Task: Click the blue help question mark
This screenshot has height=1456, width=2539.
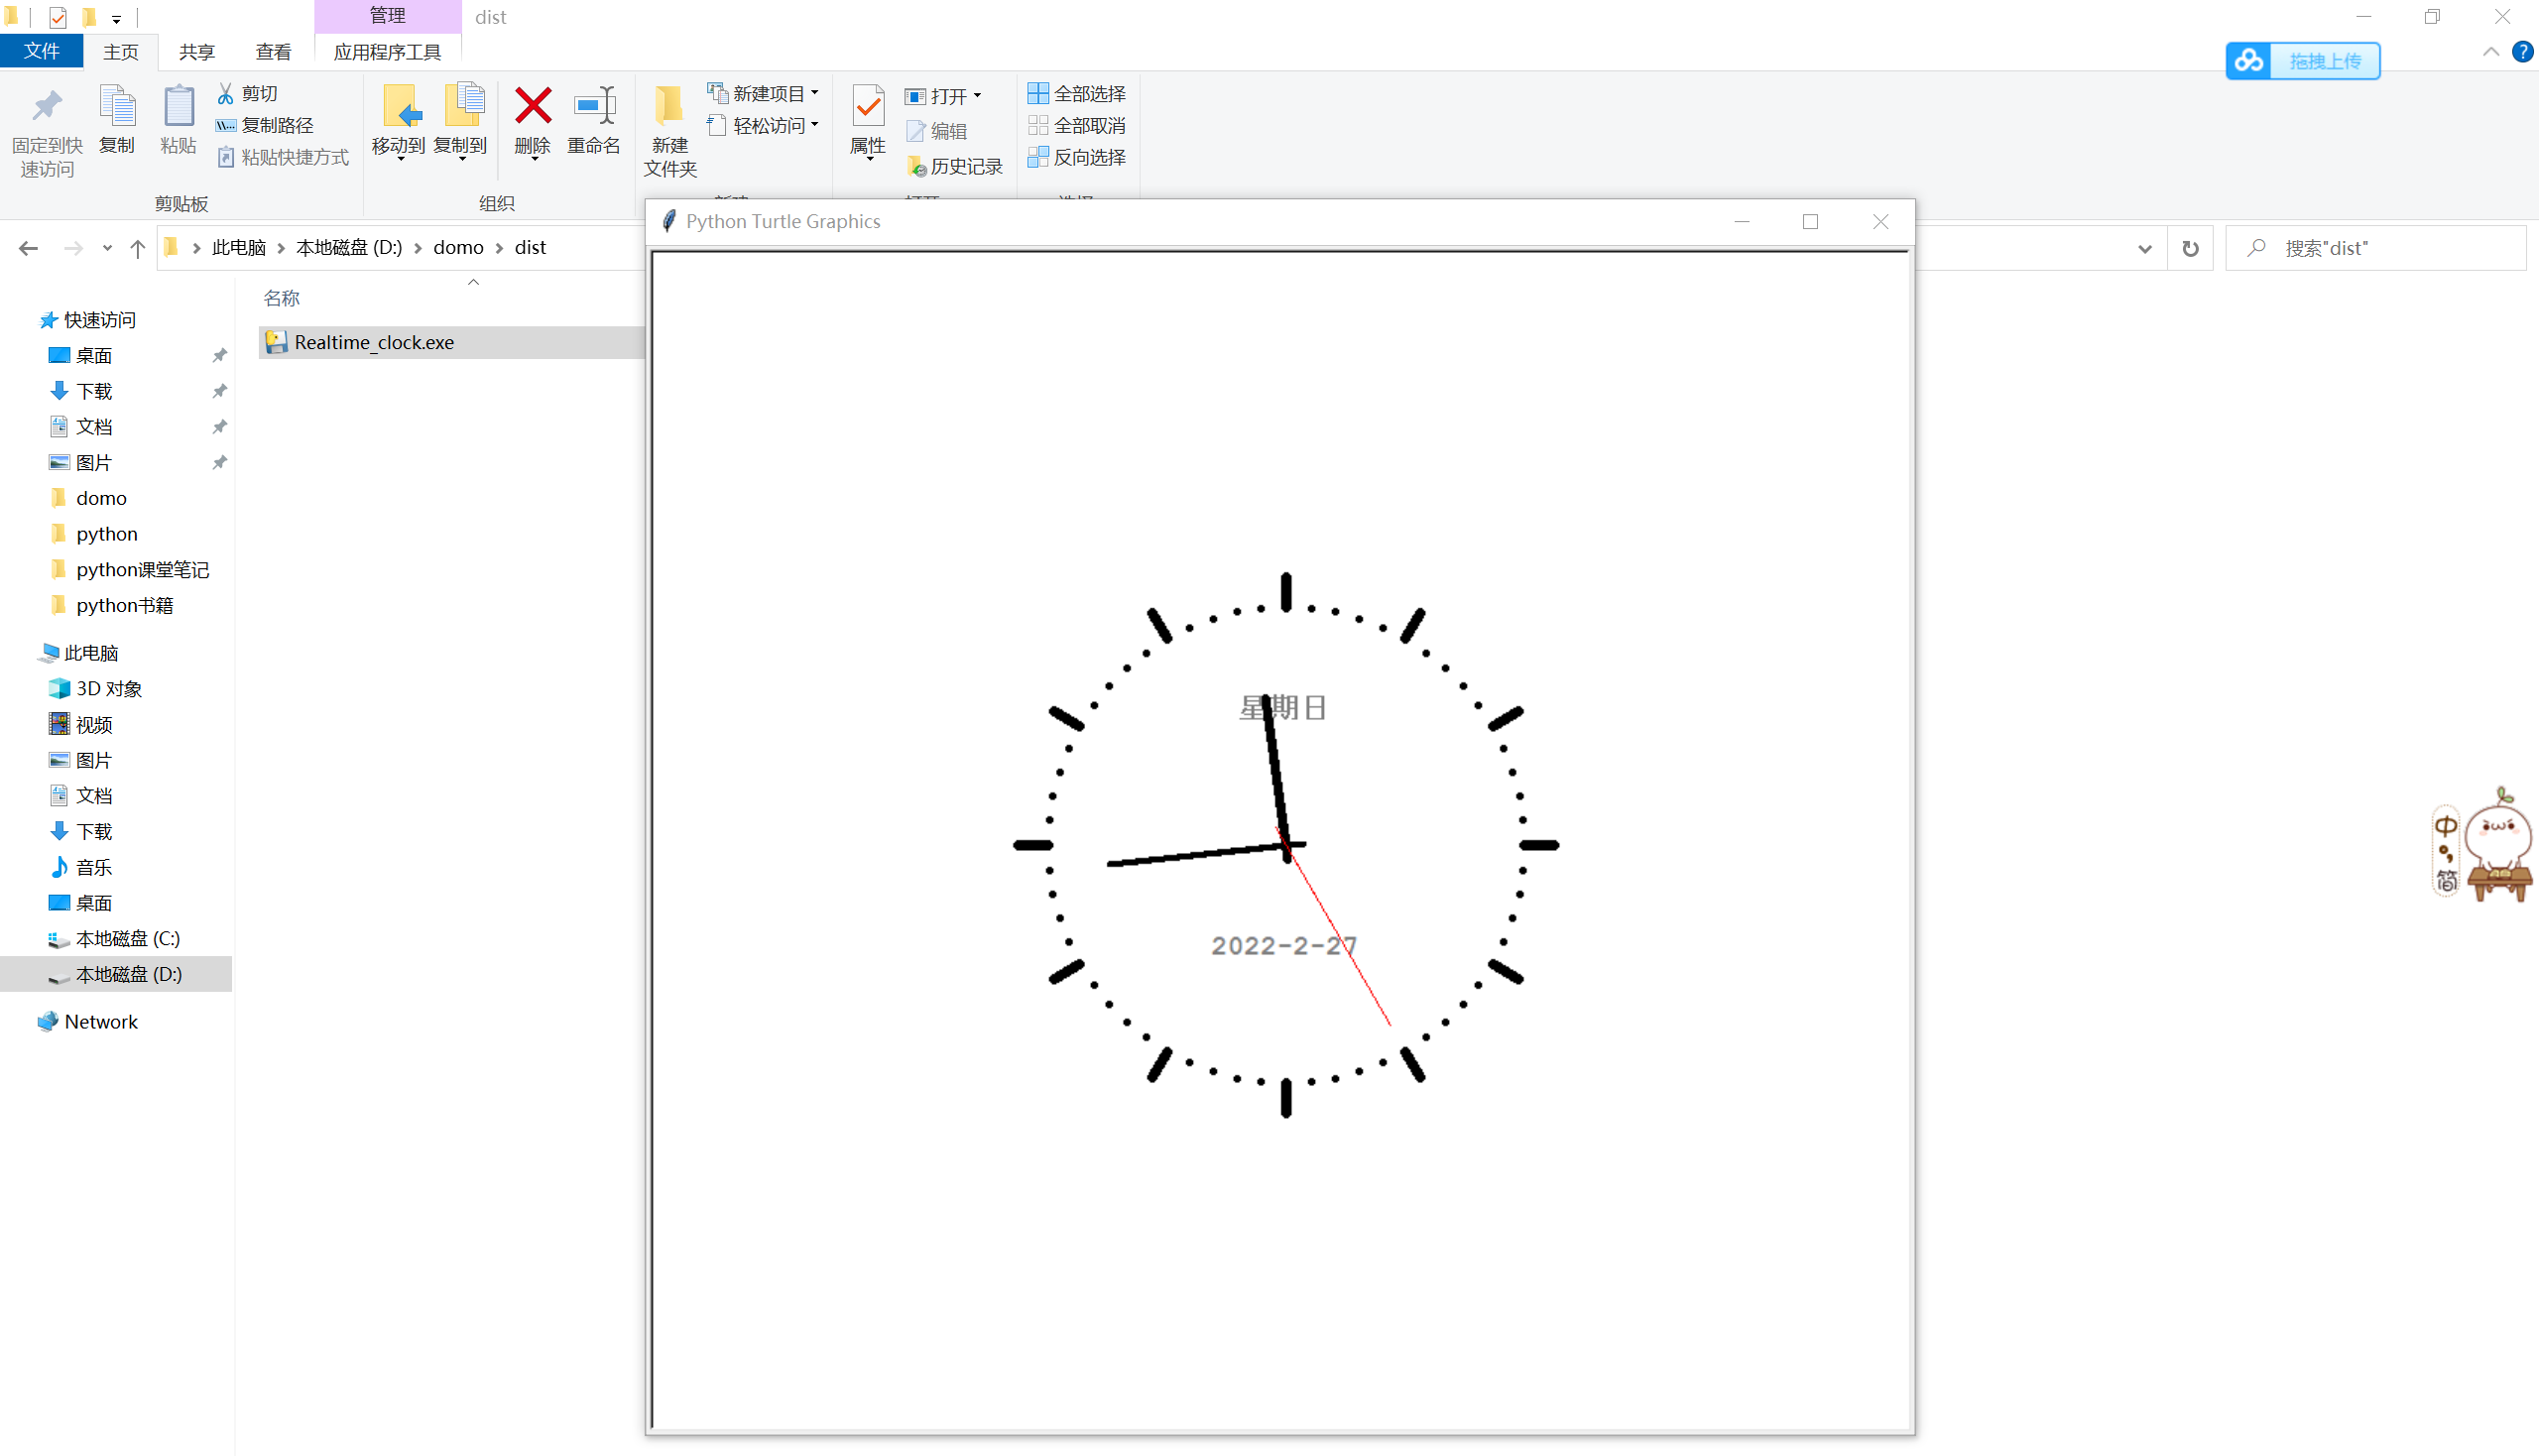Action: click(2522, 52)
